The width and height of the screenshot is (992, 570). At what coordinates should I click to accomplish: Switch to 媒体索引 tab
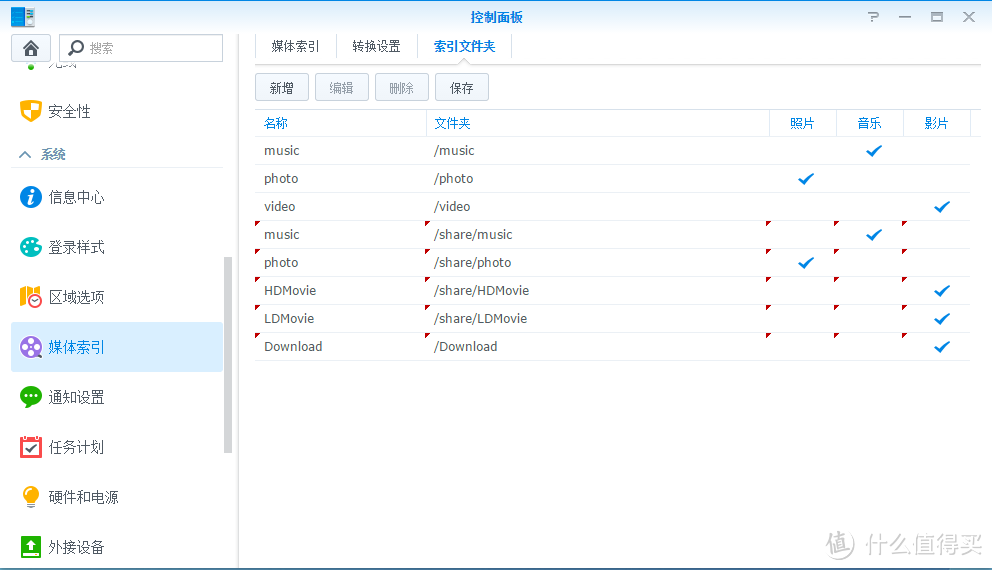(295, 46)
